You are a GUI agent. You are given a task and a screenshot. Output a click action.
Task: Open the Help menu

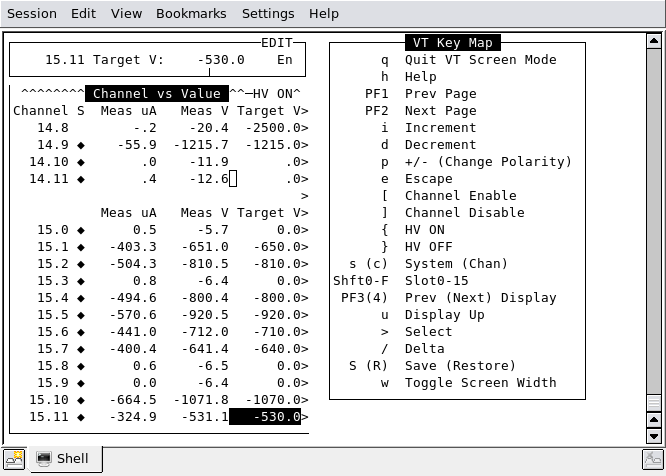[324, 14]
